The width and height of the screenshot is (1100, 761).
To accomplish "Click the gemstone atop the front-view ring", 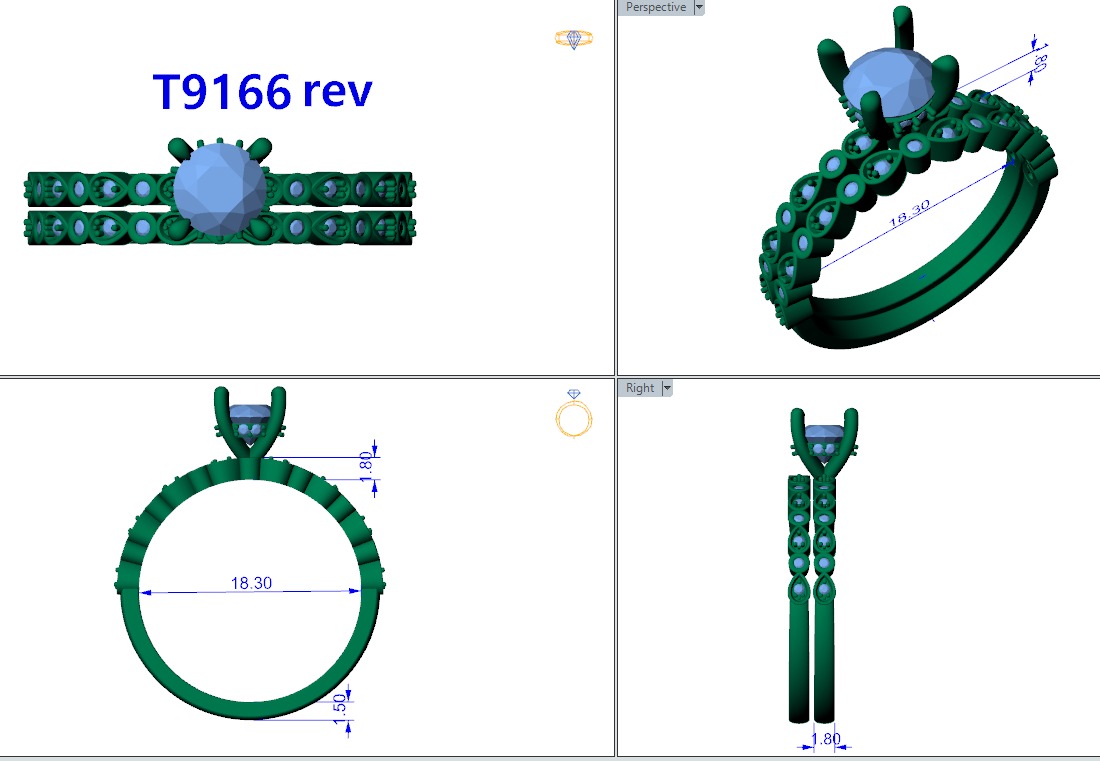I will [249, 414].
